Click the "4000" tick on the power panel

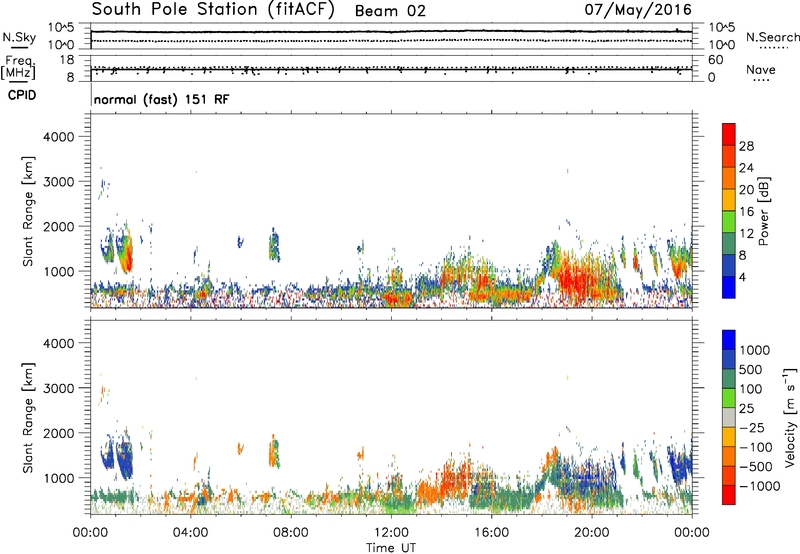(x=58, y=137)
